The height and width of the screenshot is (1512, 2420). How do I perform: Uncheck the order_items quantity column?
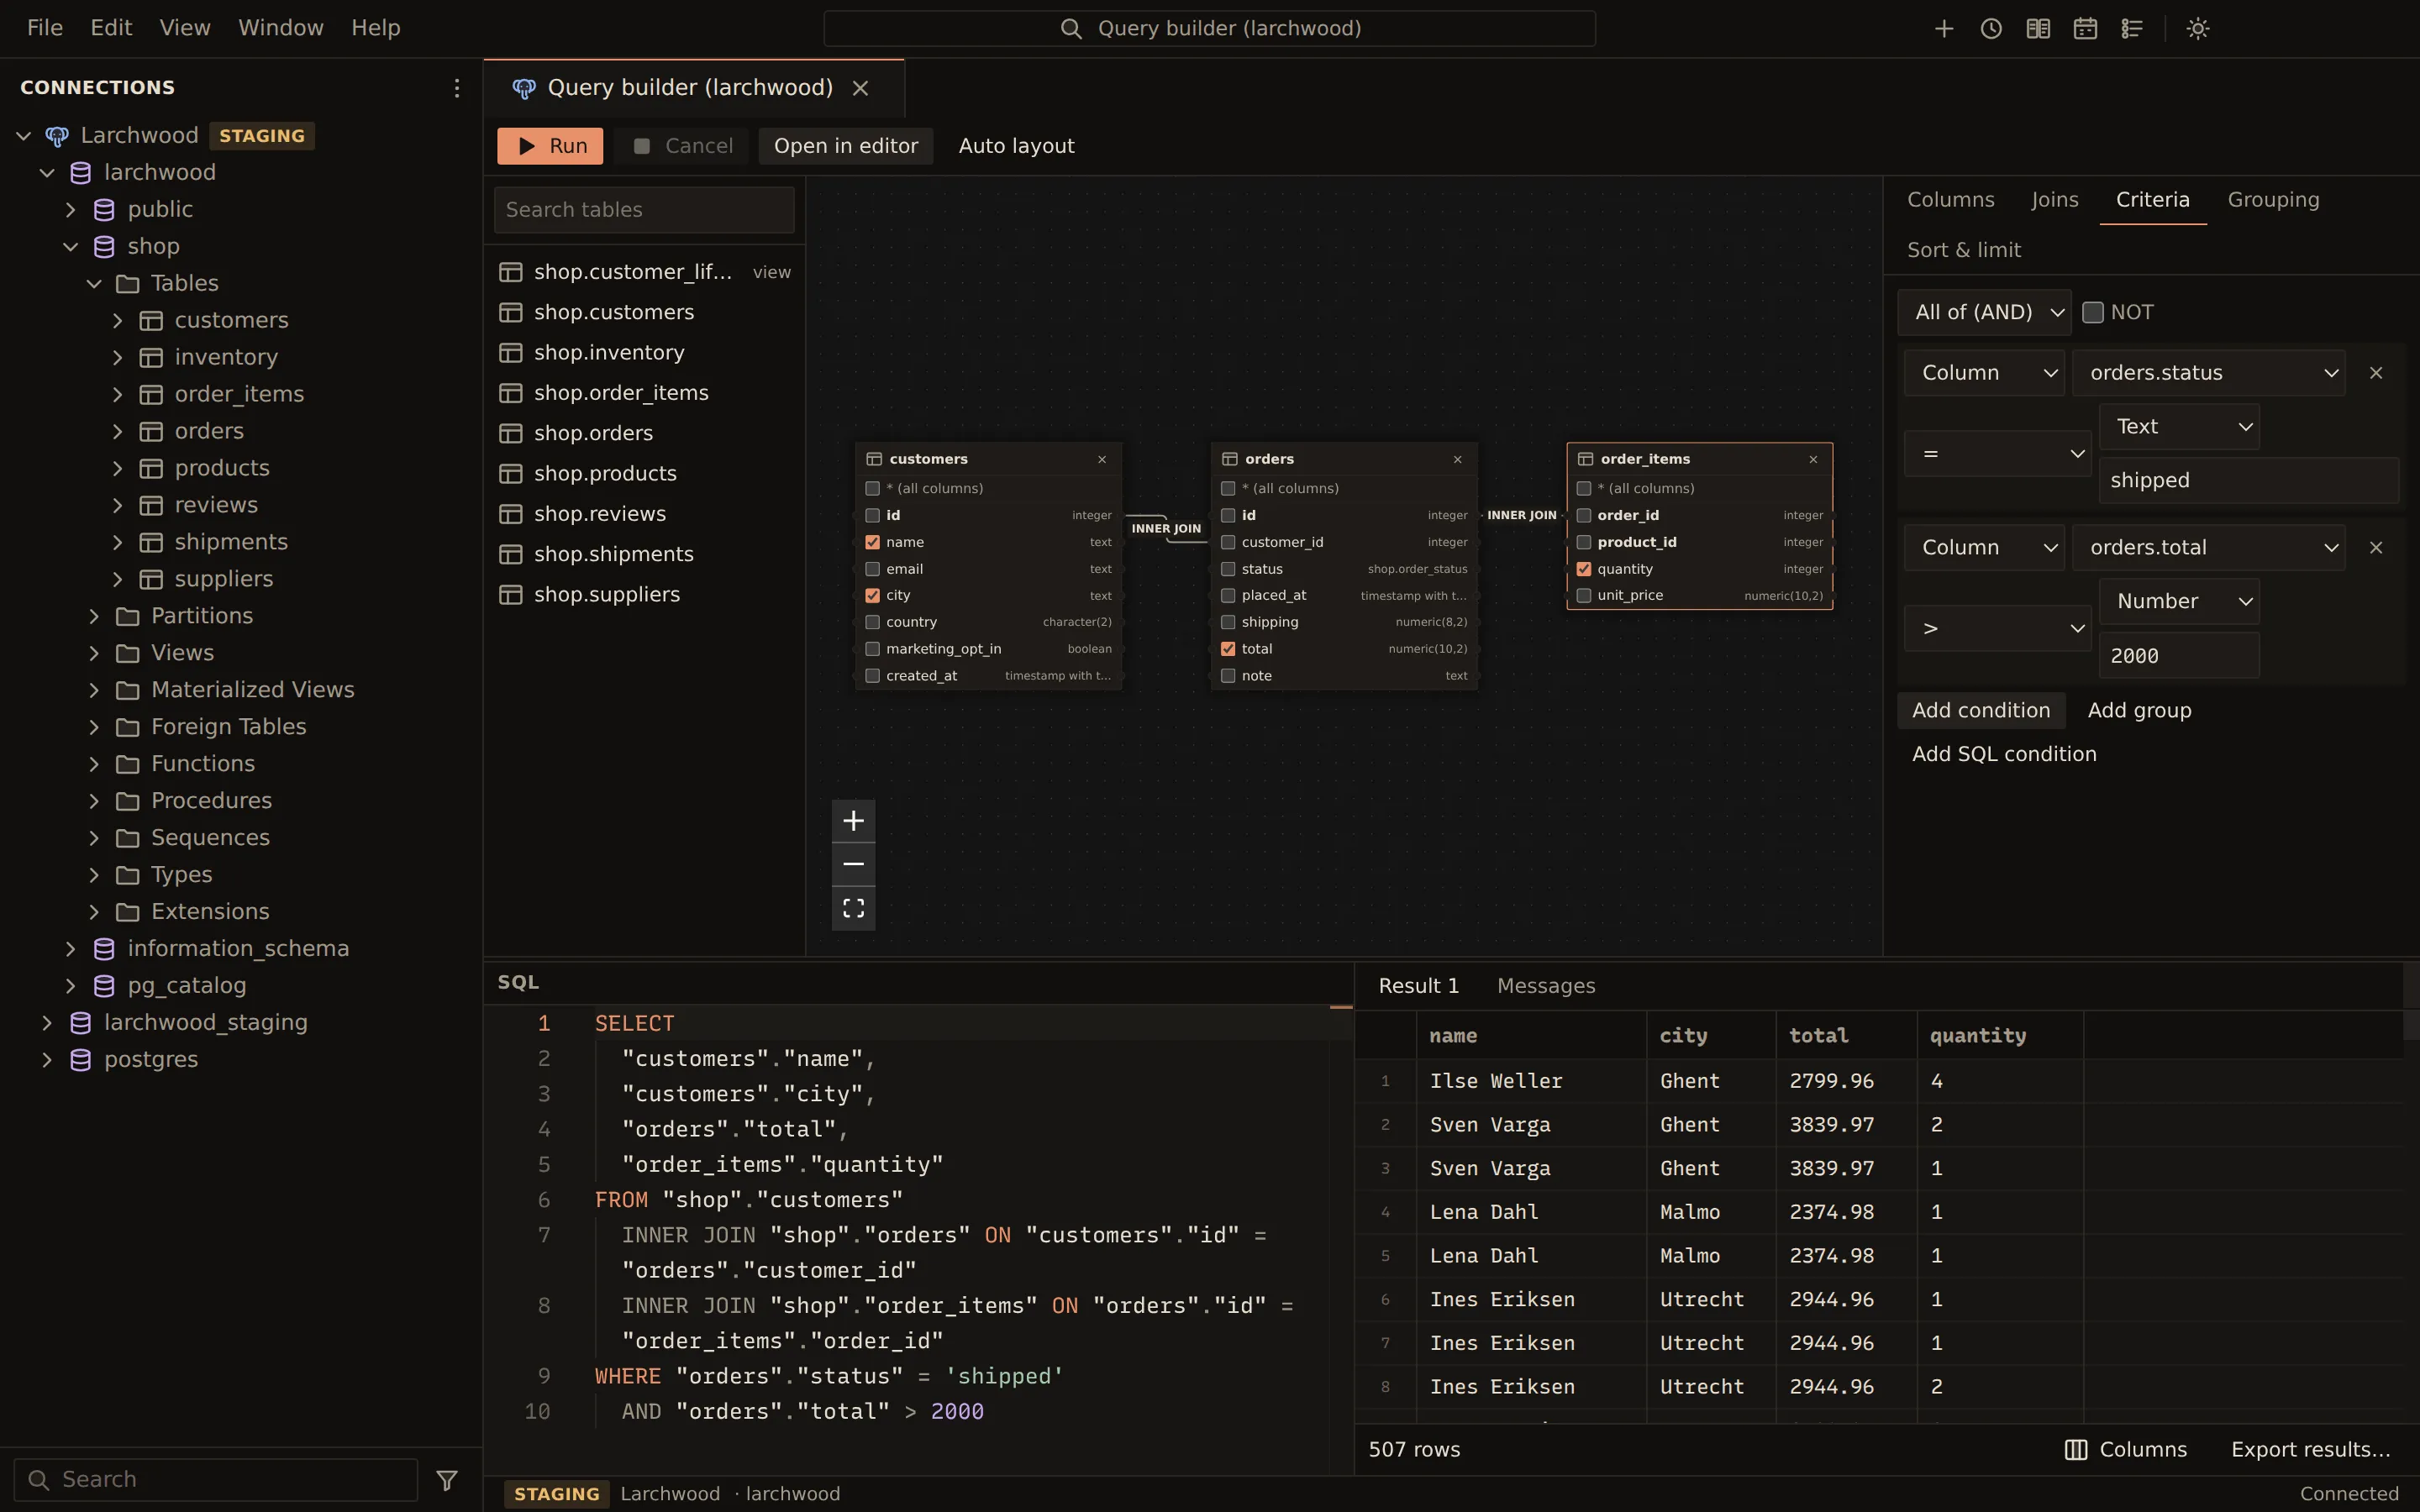[1584, 569]
